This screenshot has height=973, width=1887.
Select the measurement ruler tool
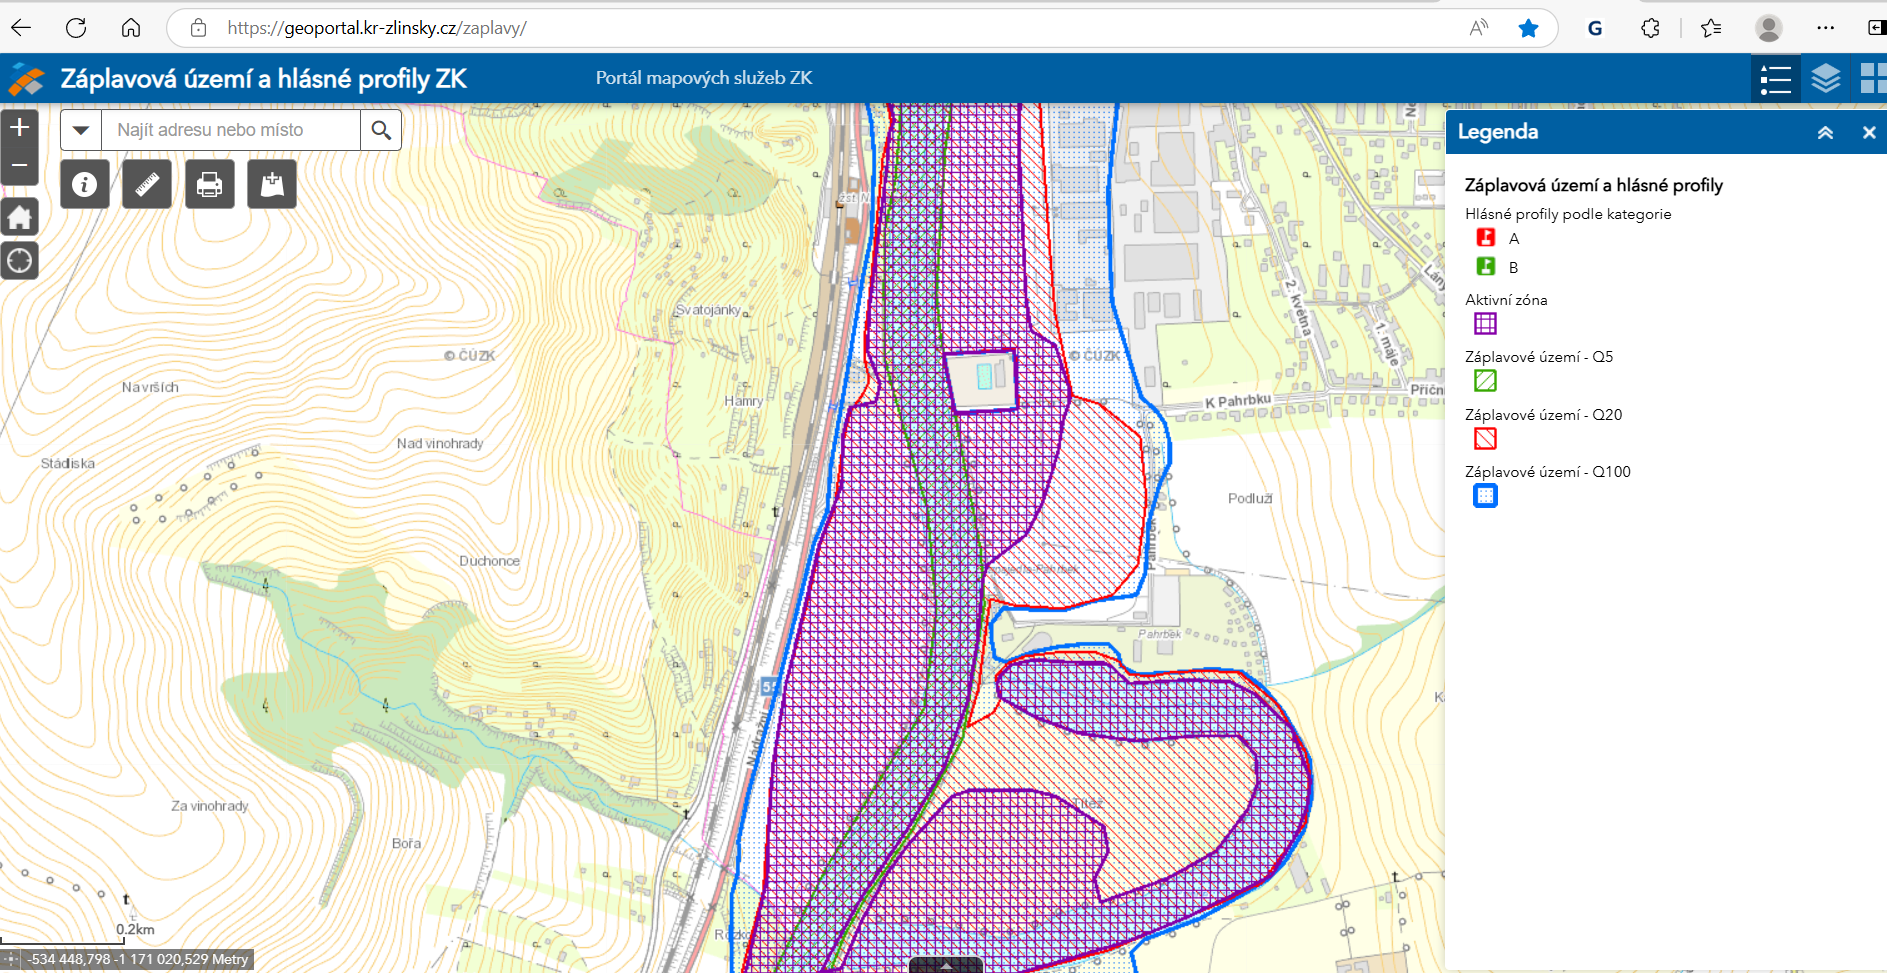point(147,184)
